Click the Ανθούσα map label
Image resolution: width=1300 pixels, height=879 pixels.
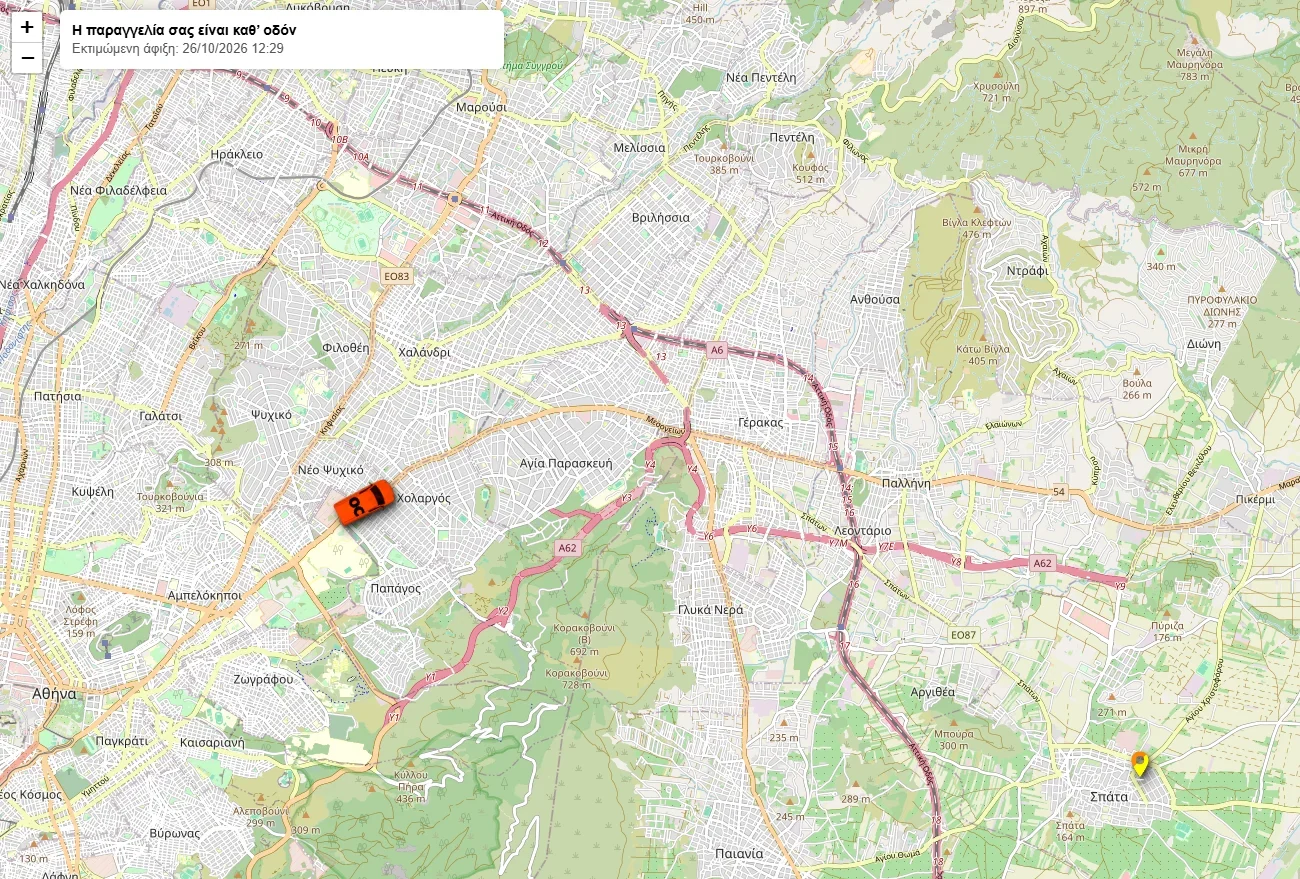[875, 299]
